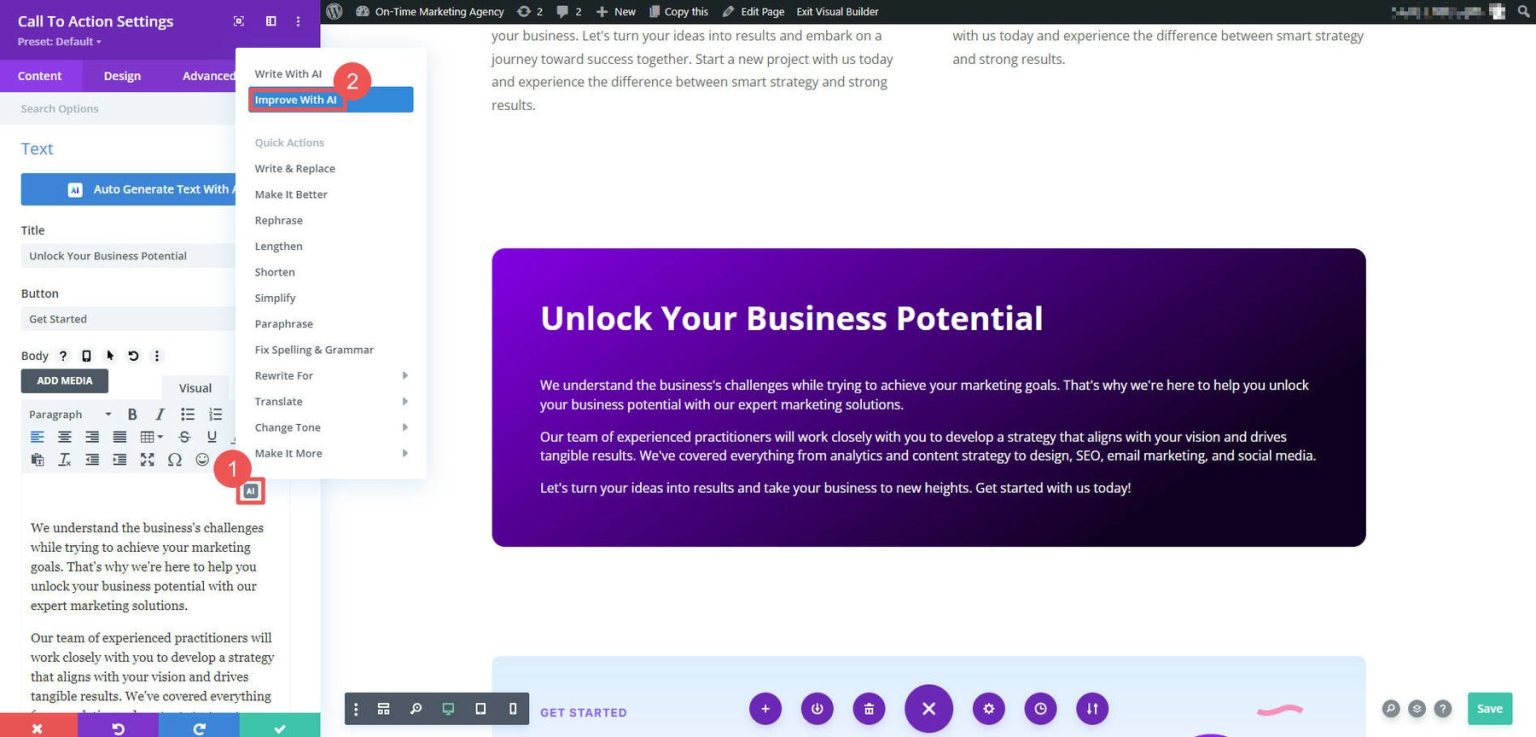The image size is (1536, 737).
Task: Choose Improve With AI from the menu
Action: (296, 99)
